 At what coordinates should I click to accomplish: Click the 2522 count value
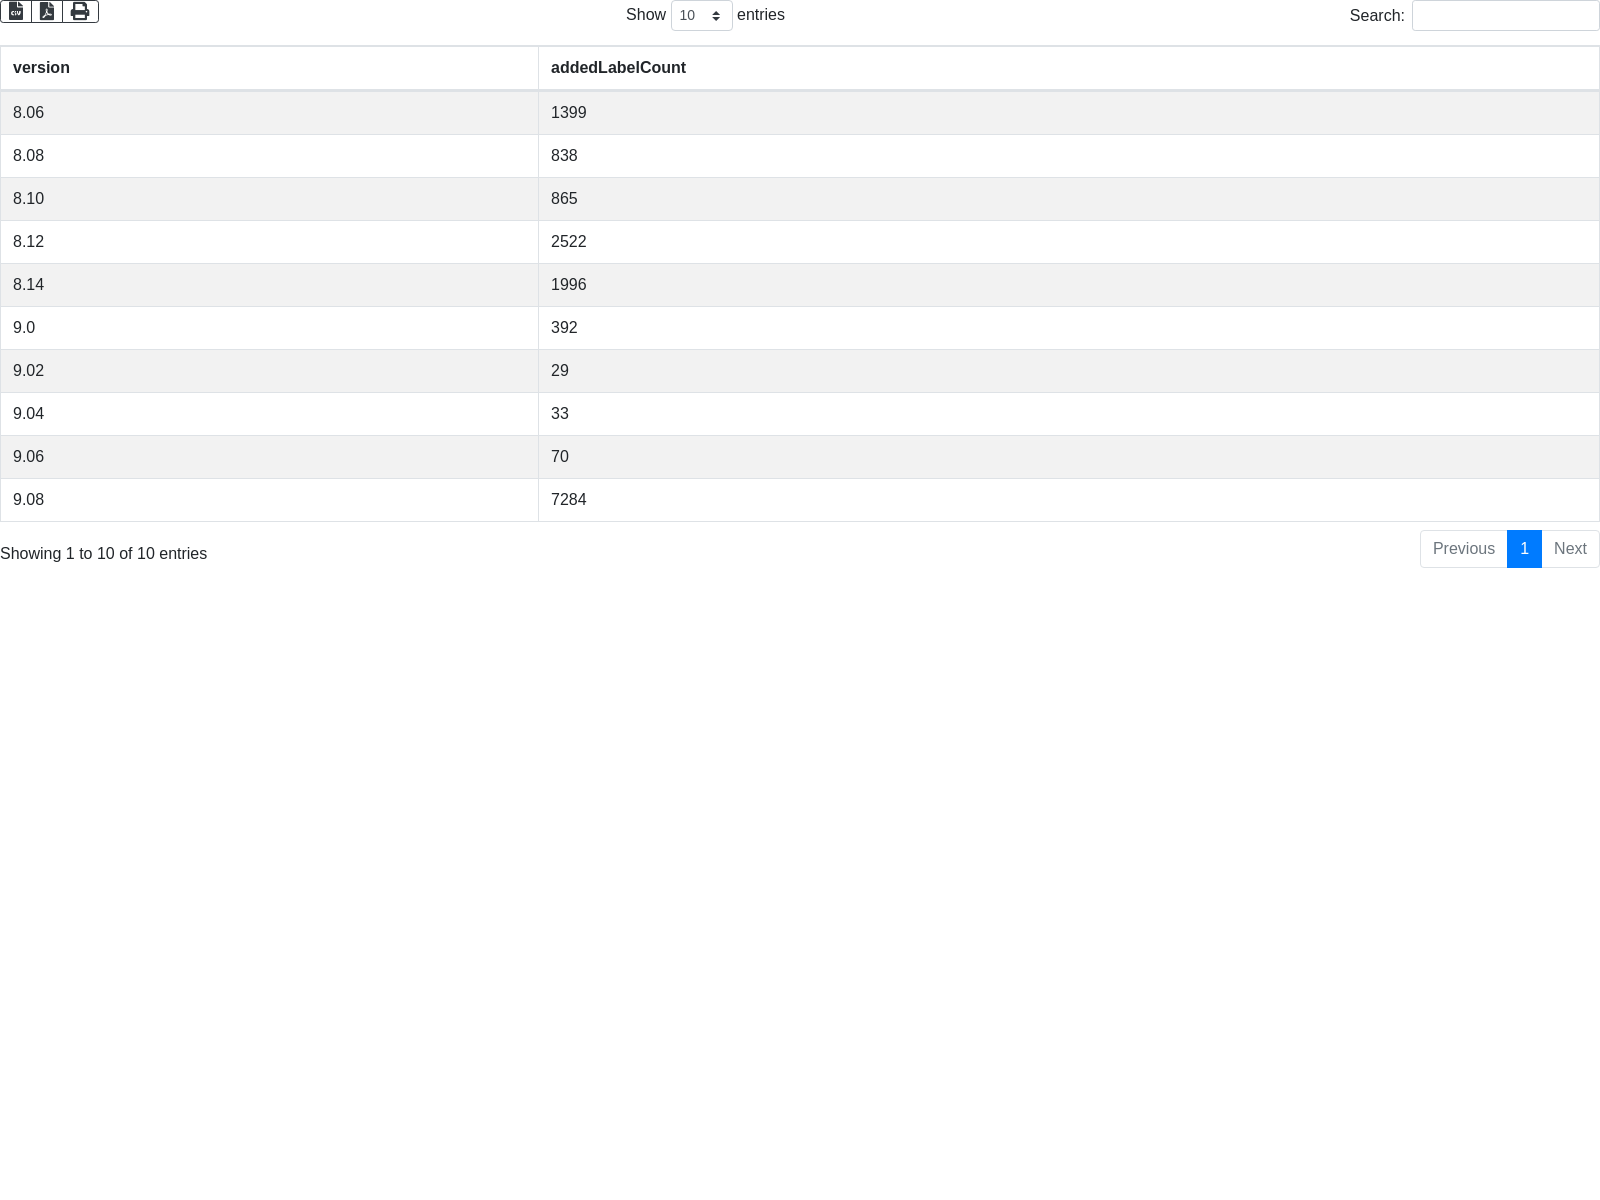coord(569,242)
